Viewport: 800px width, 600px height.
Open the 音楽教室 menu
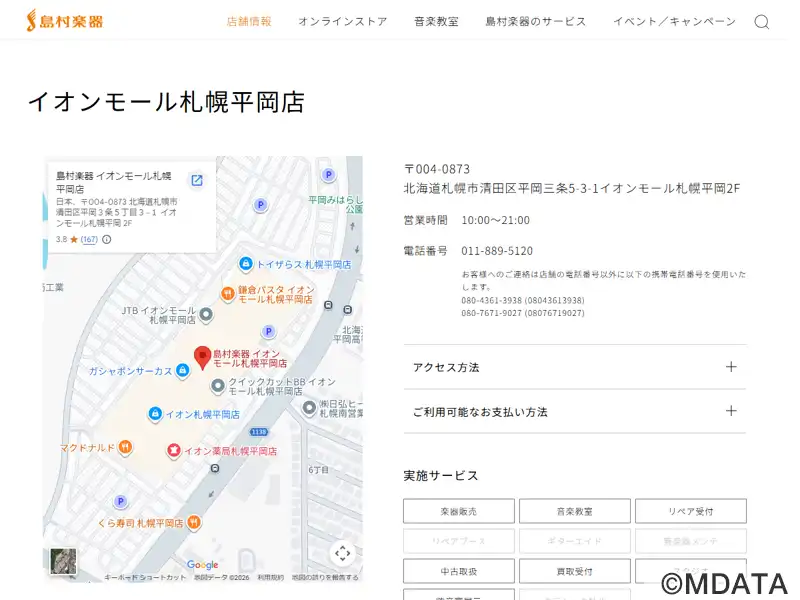coord(436,21)
